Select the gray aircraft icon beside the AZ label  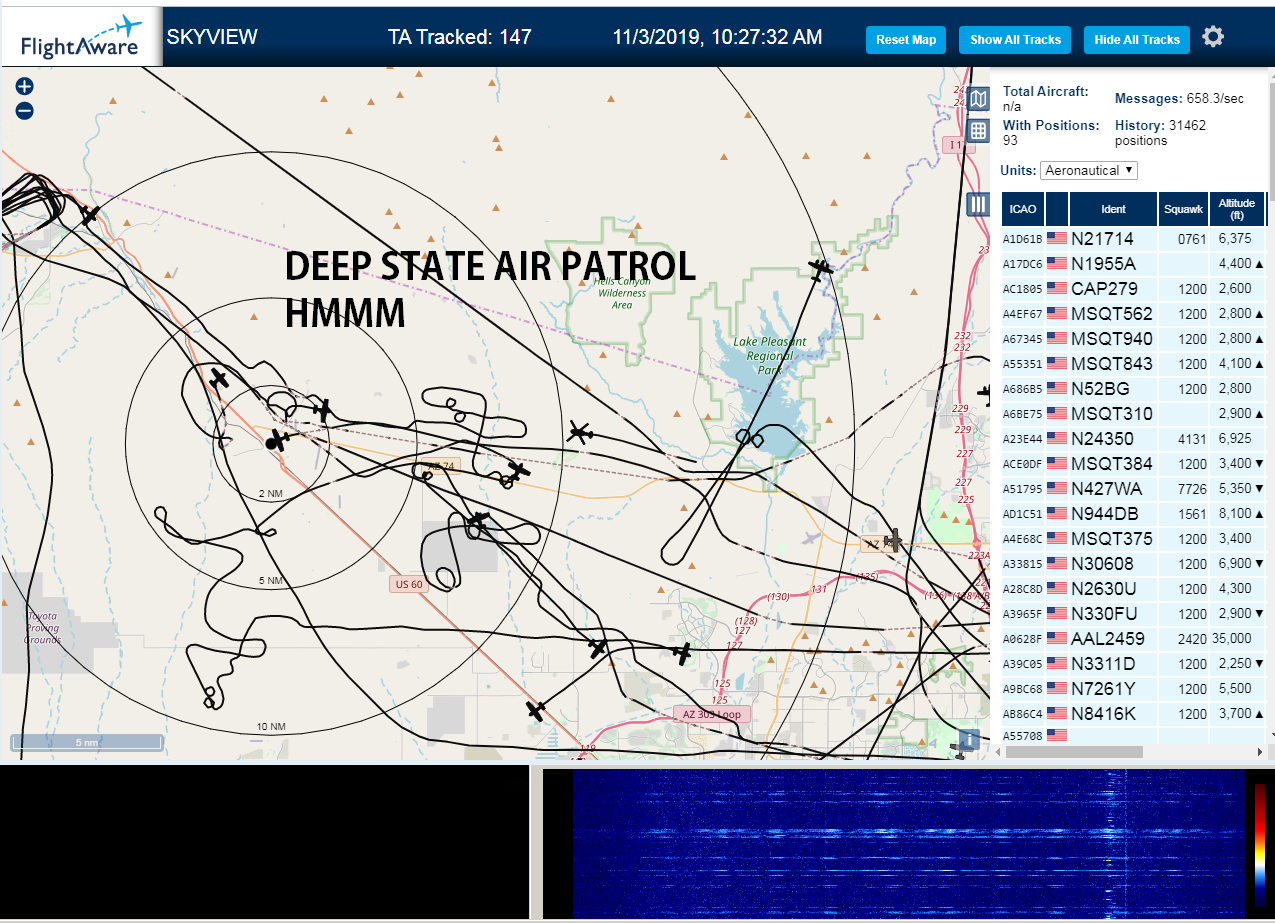[x=895, y=541]
